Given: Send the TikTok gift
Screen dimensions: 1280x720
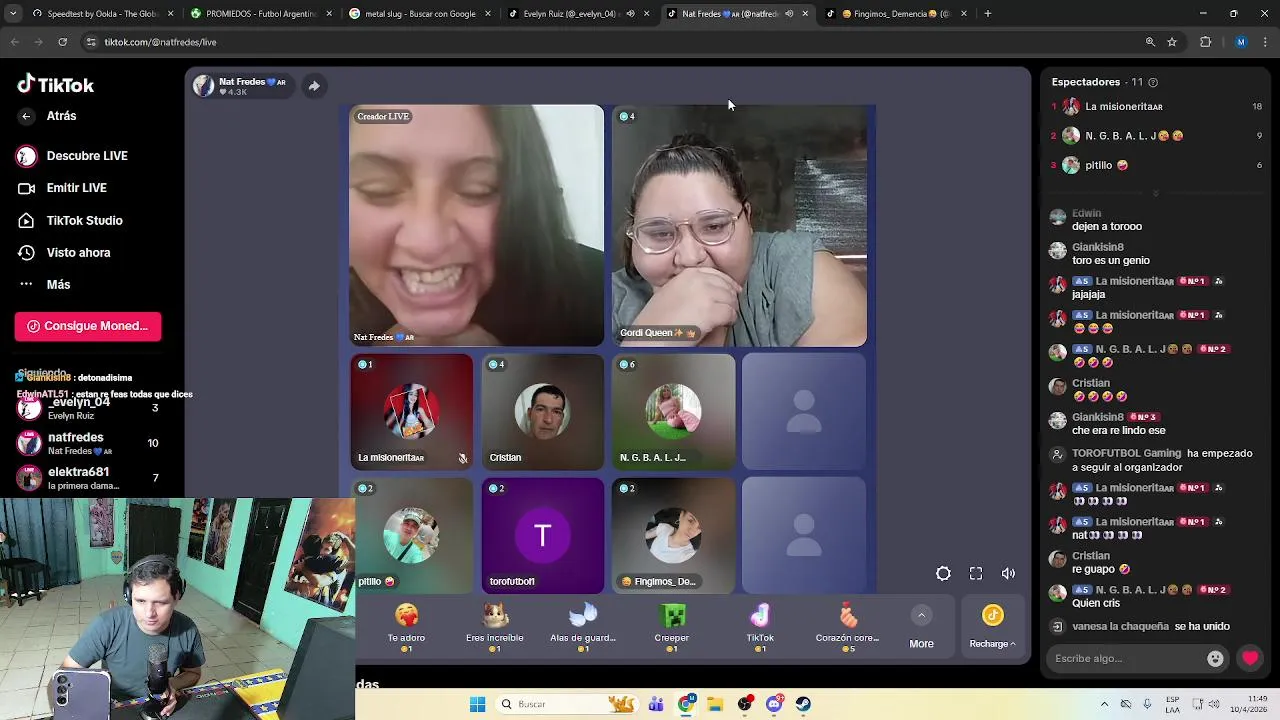Looking at the screenshot, I should click(760, 627).
